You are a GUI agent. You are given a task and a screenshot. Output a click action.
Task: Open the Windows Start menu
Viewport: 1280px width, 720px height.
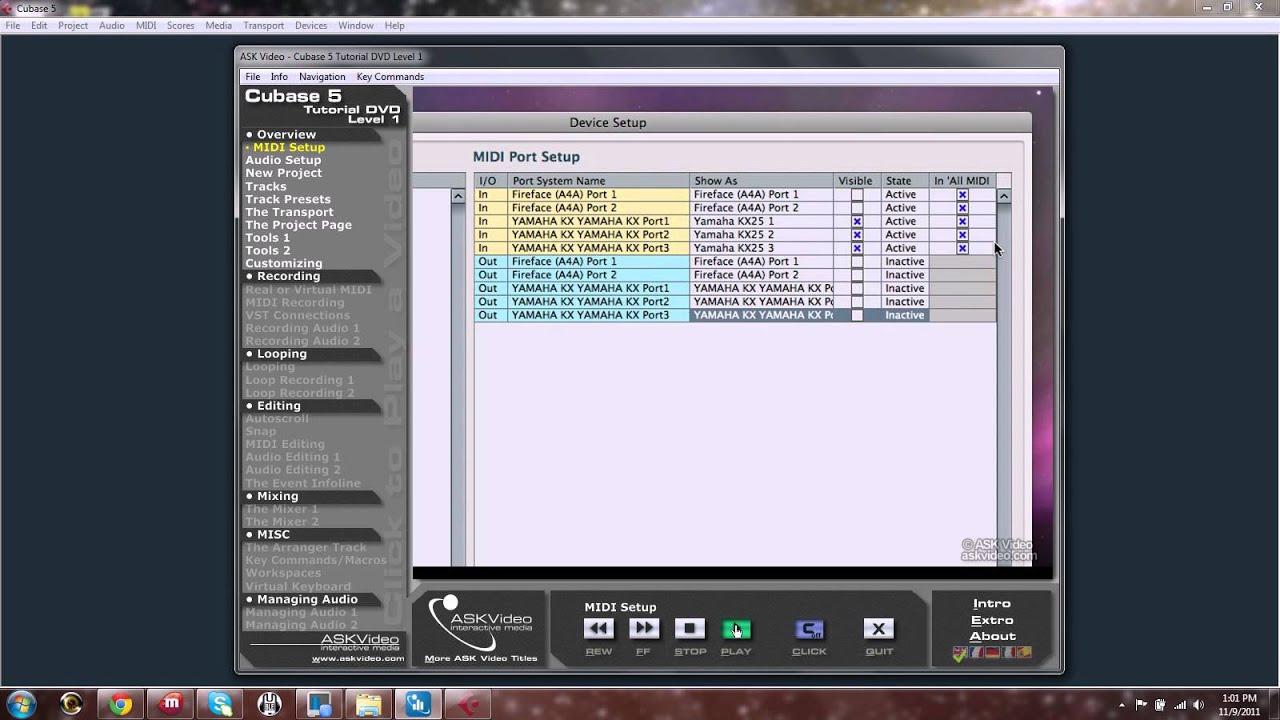[21, 704]
